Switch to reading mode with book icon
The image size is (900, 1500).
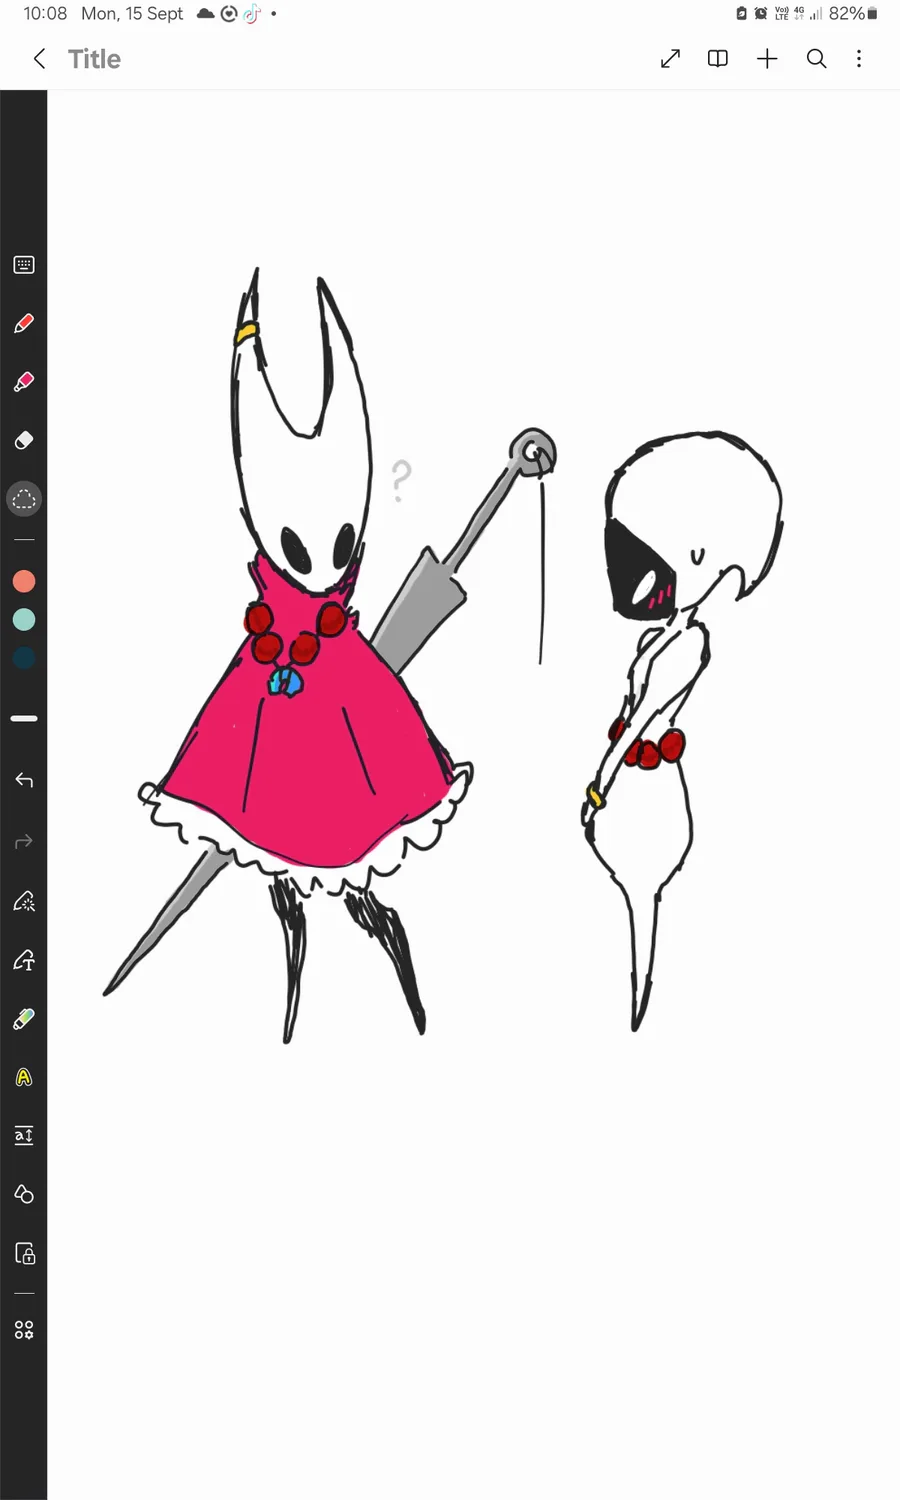coord(718,59)
